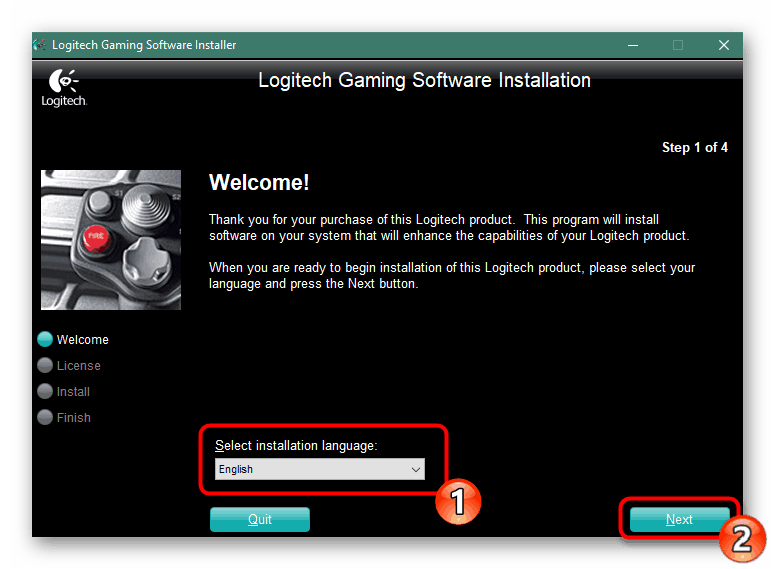Click the License step indicator circle
This screenshot has width=775, height=569.
45,365
